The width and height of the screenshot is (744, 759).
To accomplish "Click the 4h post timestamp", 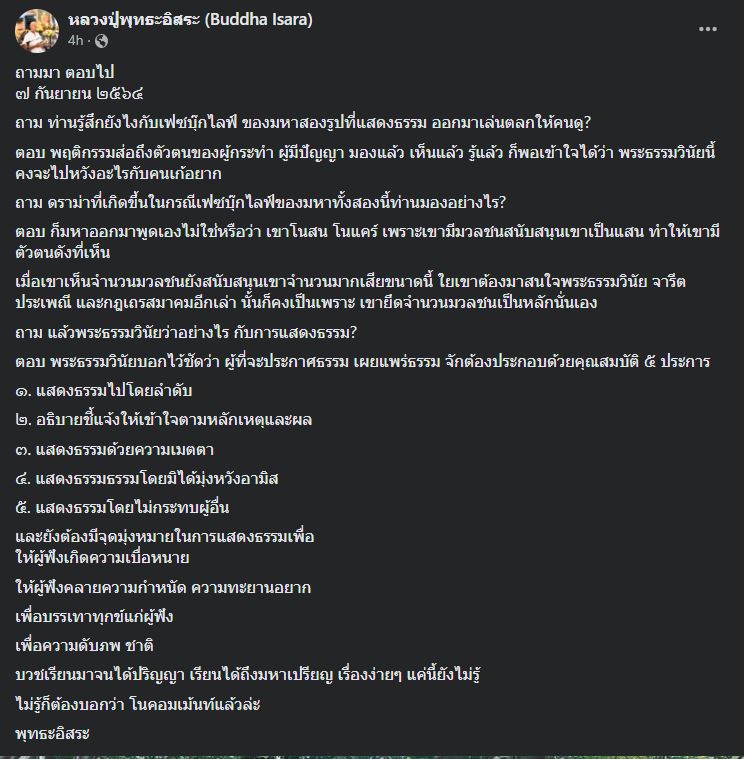I will coord(75,41).
